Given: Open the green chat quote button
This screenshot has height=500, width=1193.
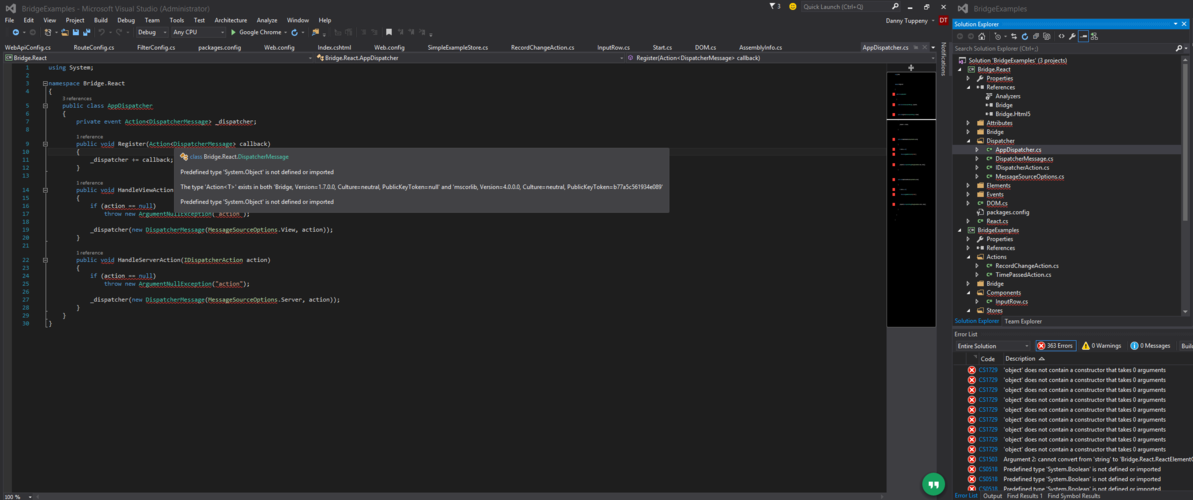Looking at the screenshot, I should (x=934, y=484).
